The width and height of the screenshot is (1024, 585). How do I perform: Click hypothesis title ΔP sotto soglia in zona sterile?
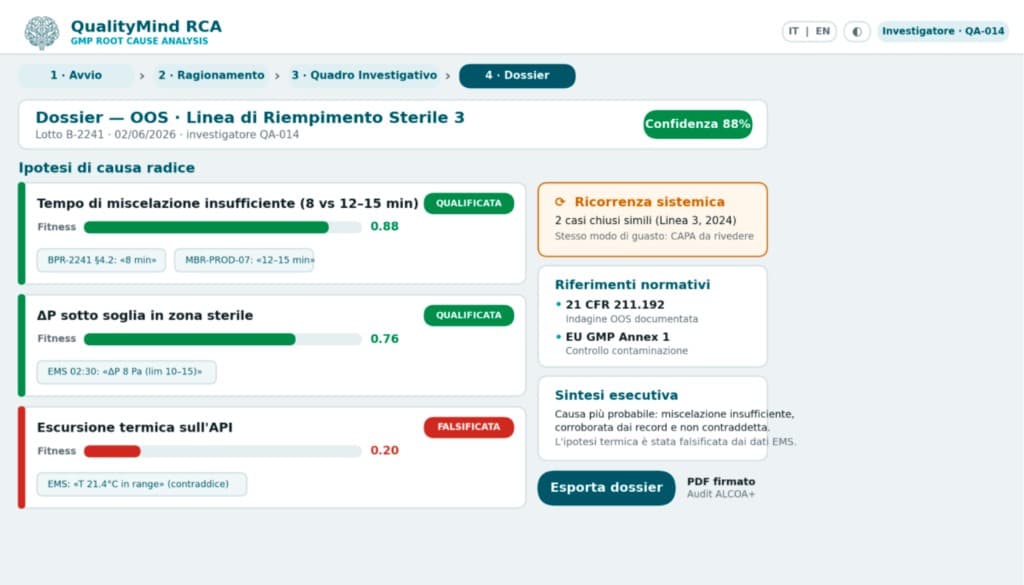point(145,315)
